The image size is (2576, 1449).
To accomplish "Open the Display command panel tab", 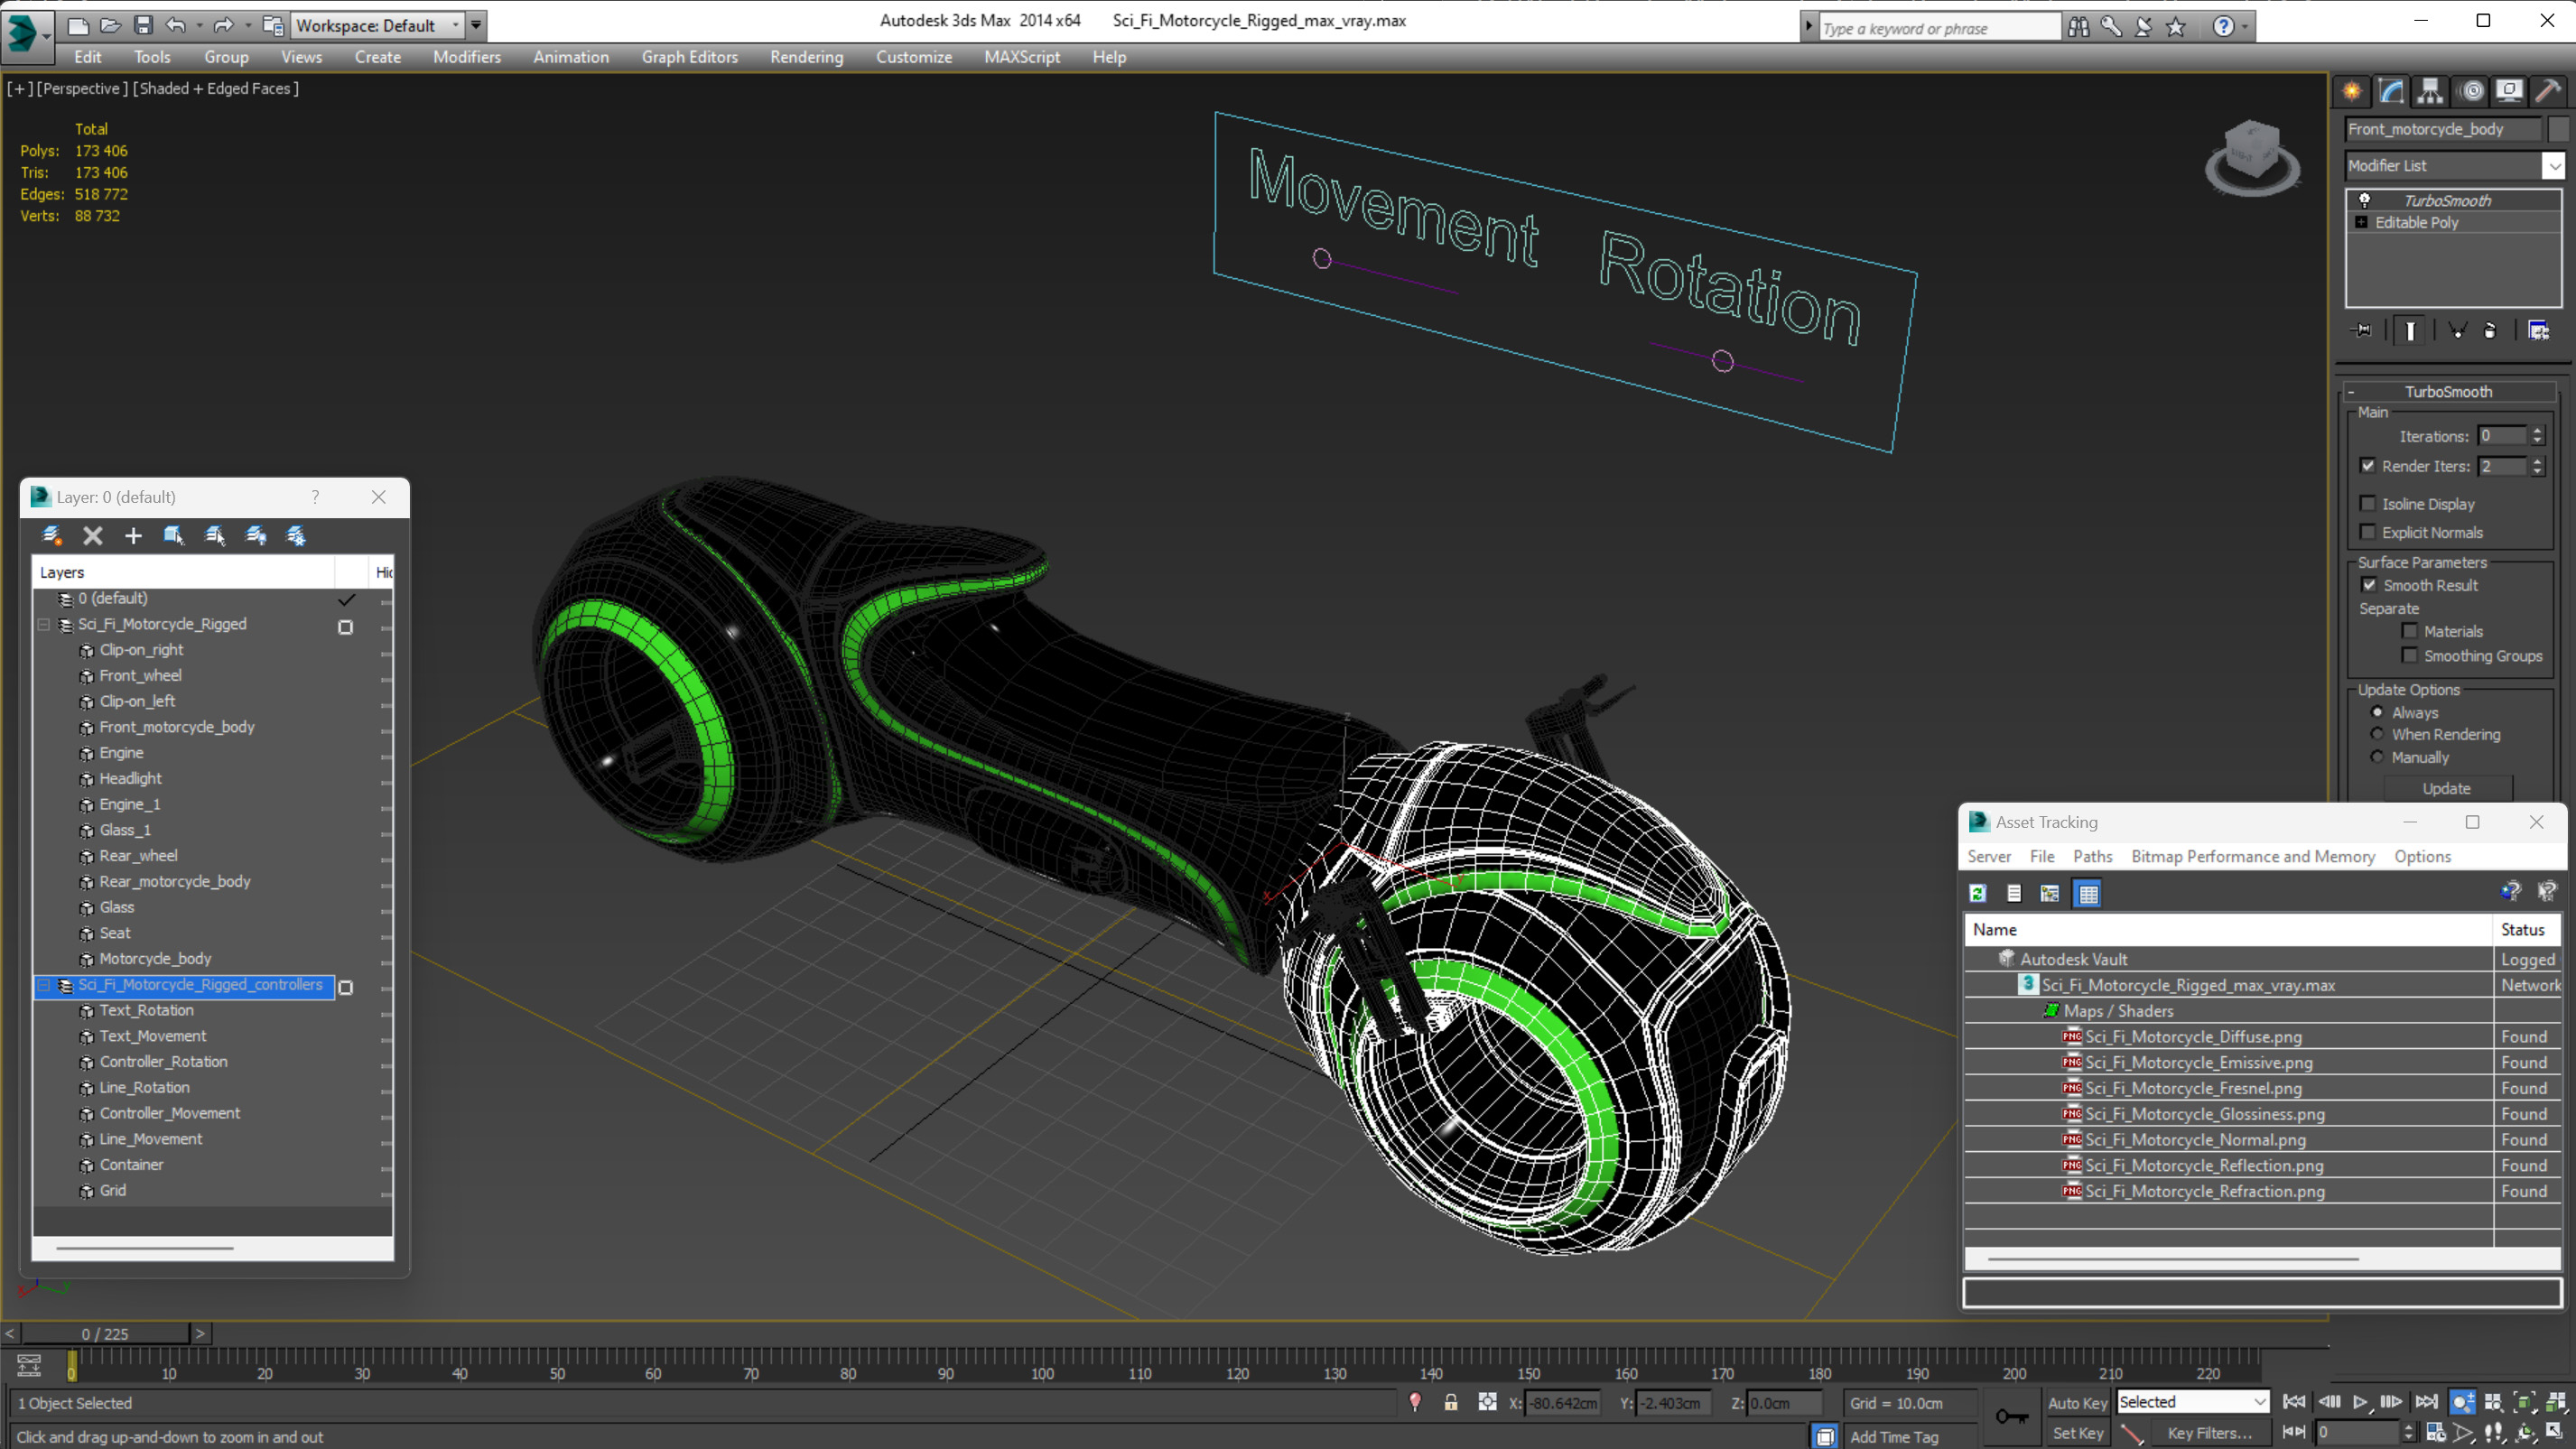I will point(2509,92).
